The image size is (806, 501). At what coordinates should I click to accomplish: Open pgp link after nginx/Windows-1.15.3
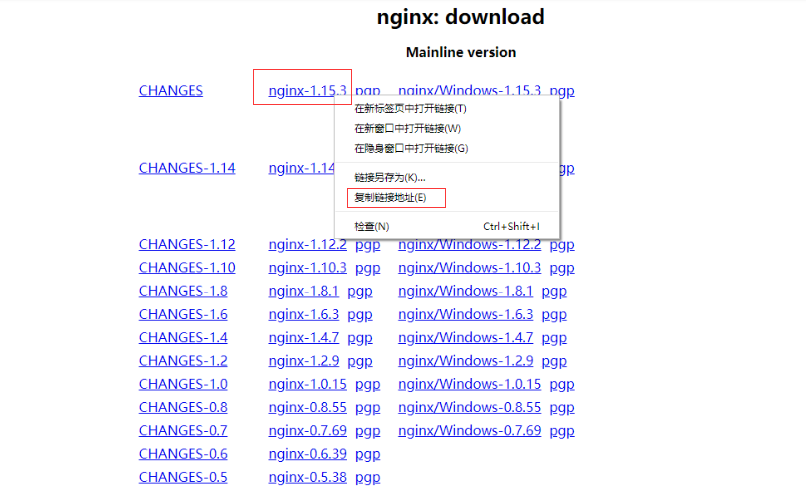click(x=562, y=90)
